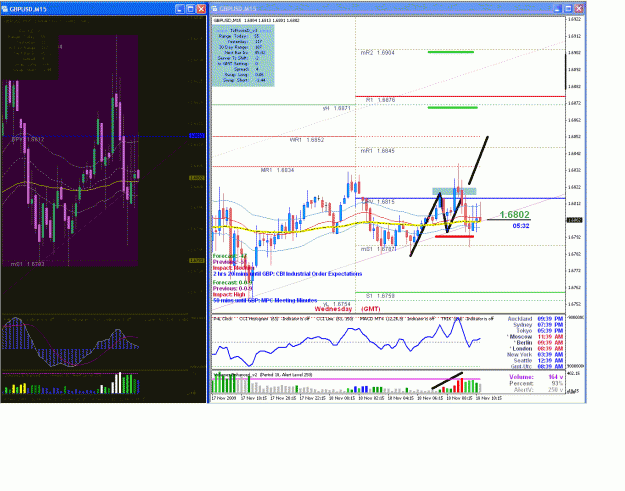Minimize the right GBPUSD,M15 chart window
Image resolution: width=625 pixels, height=491 pixels.
click(x=558, y=8)
